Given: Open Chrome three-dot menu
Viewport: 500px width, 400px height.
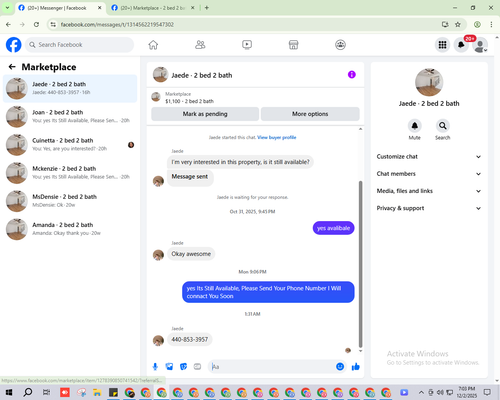Looking at the screenshot, I should pos(491,24).
